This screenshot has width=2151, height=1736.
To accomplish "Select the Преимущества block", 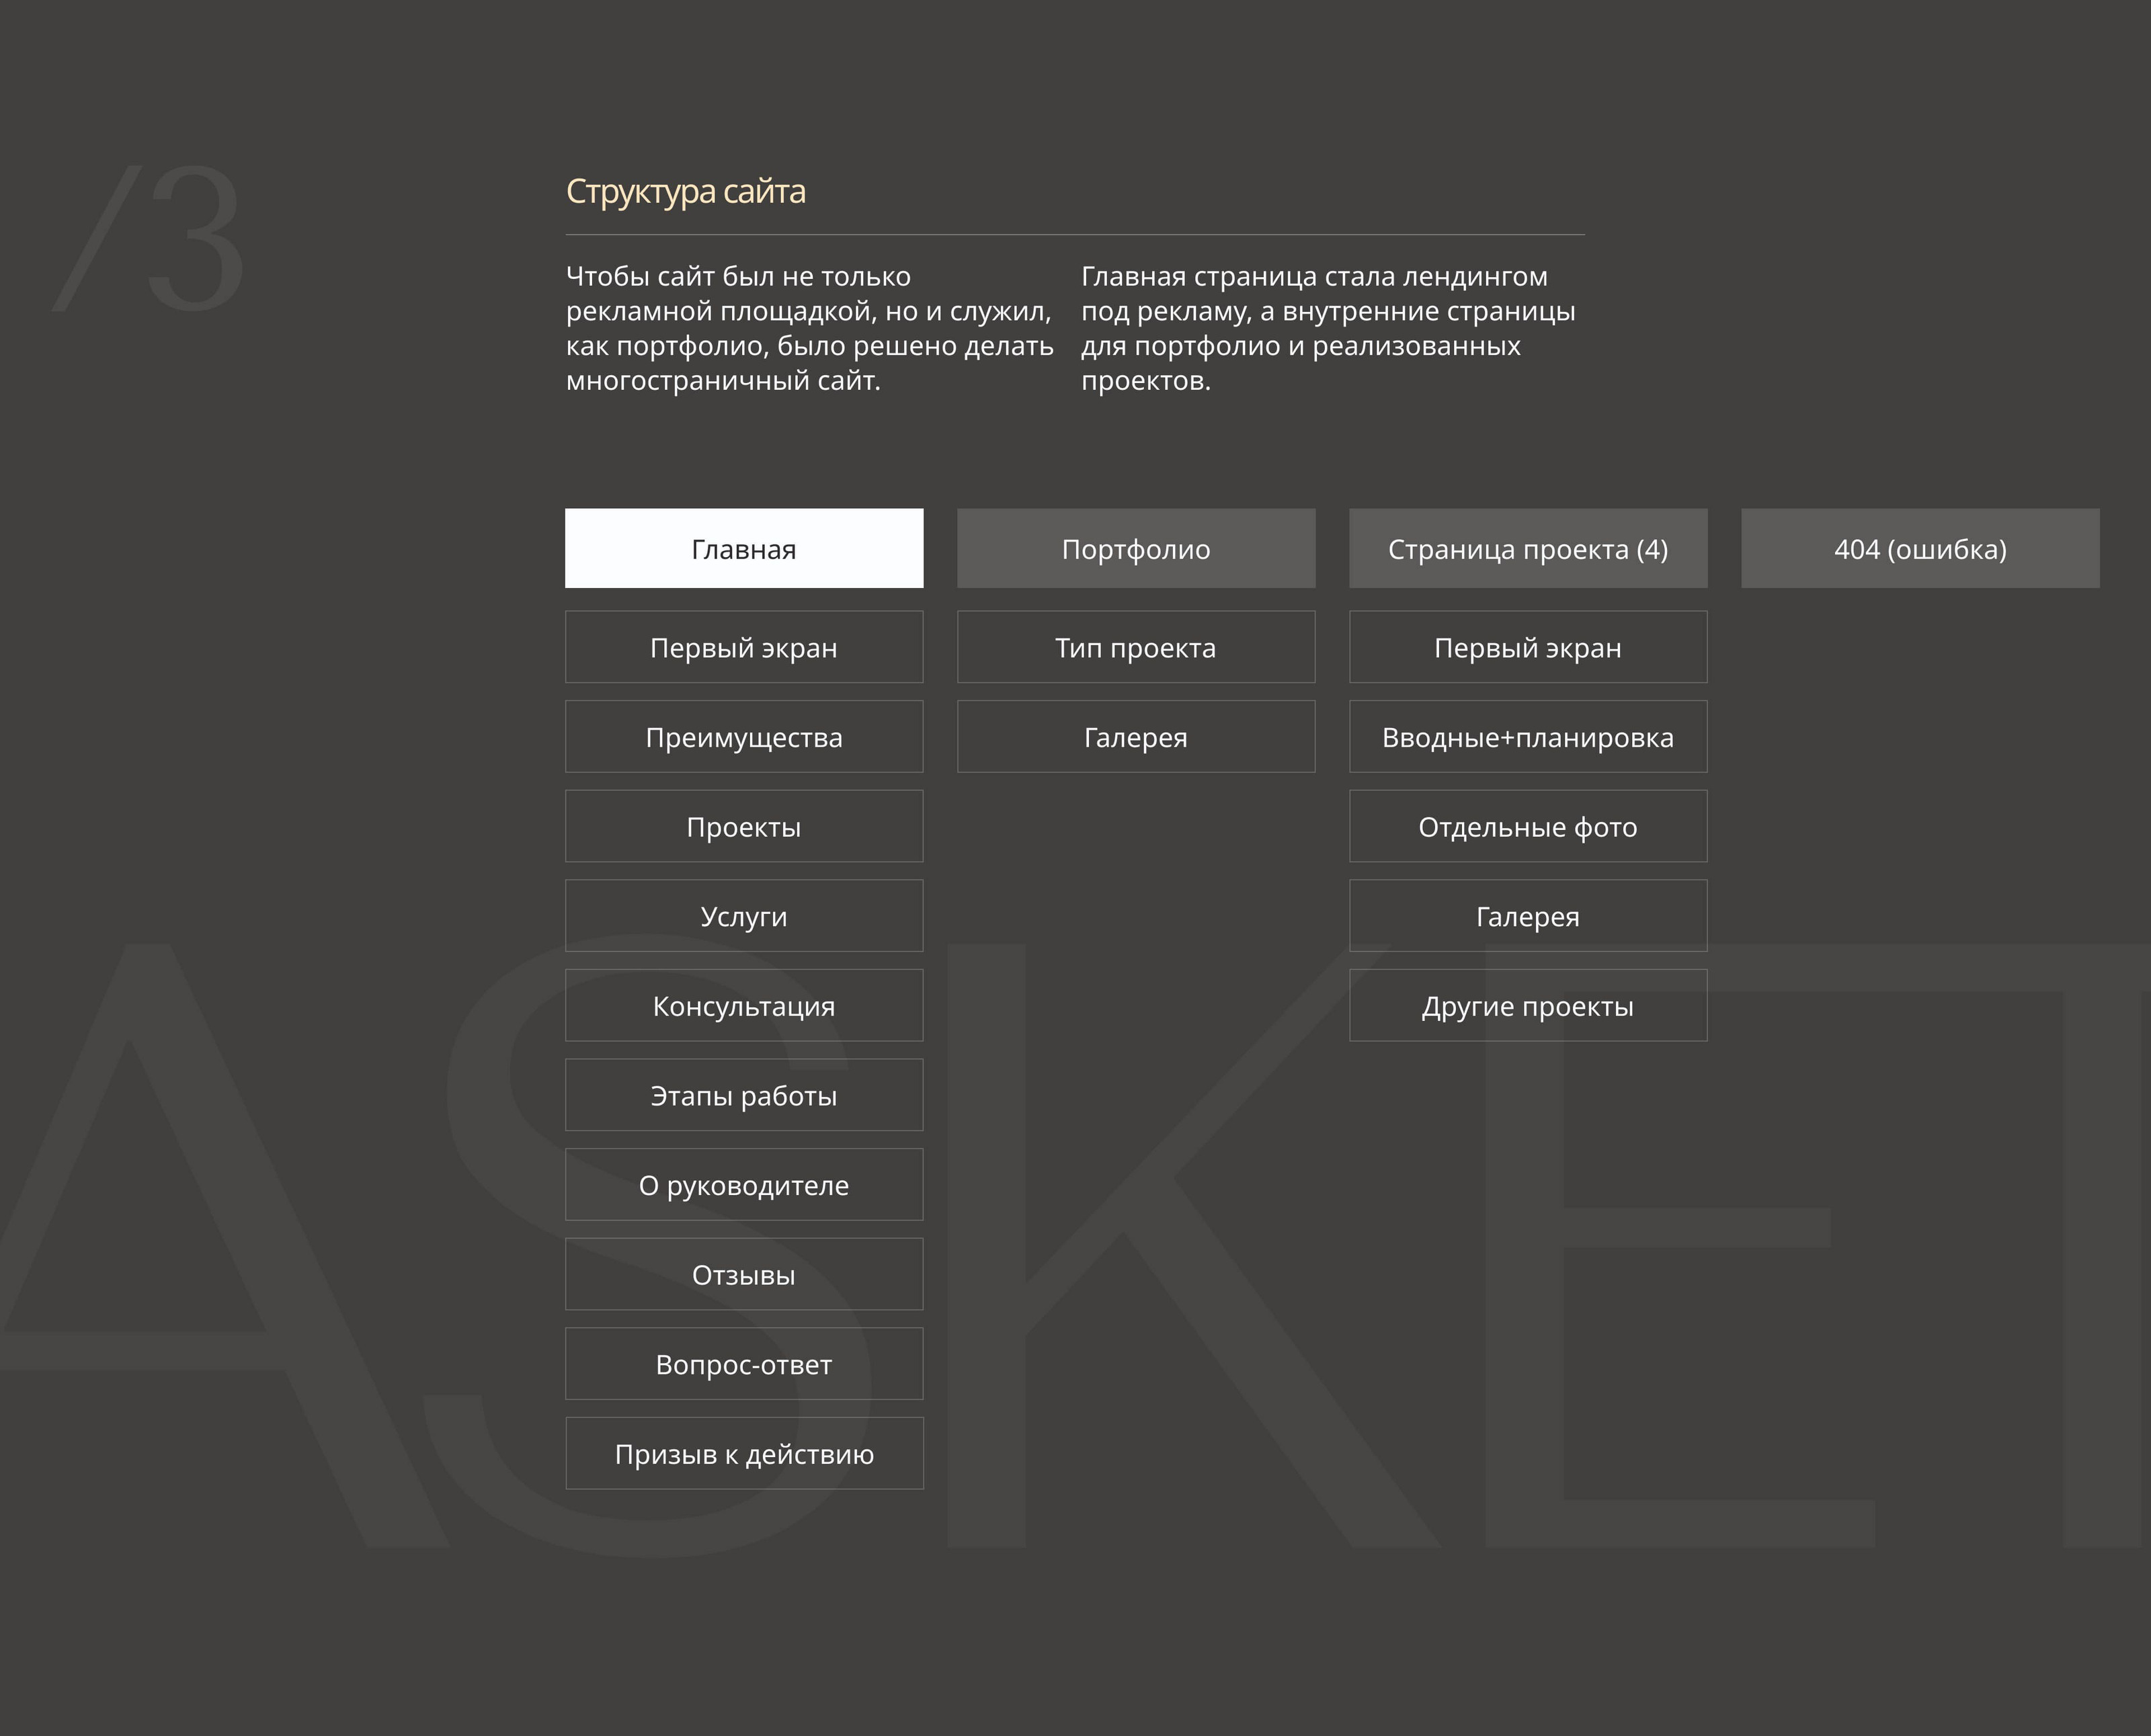I will tap(744, 737).
